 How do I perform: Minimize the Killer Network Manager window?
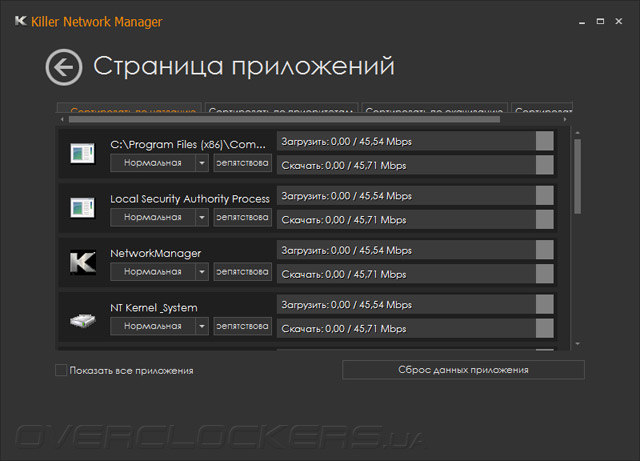(582, 22)
